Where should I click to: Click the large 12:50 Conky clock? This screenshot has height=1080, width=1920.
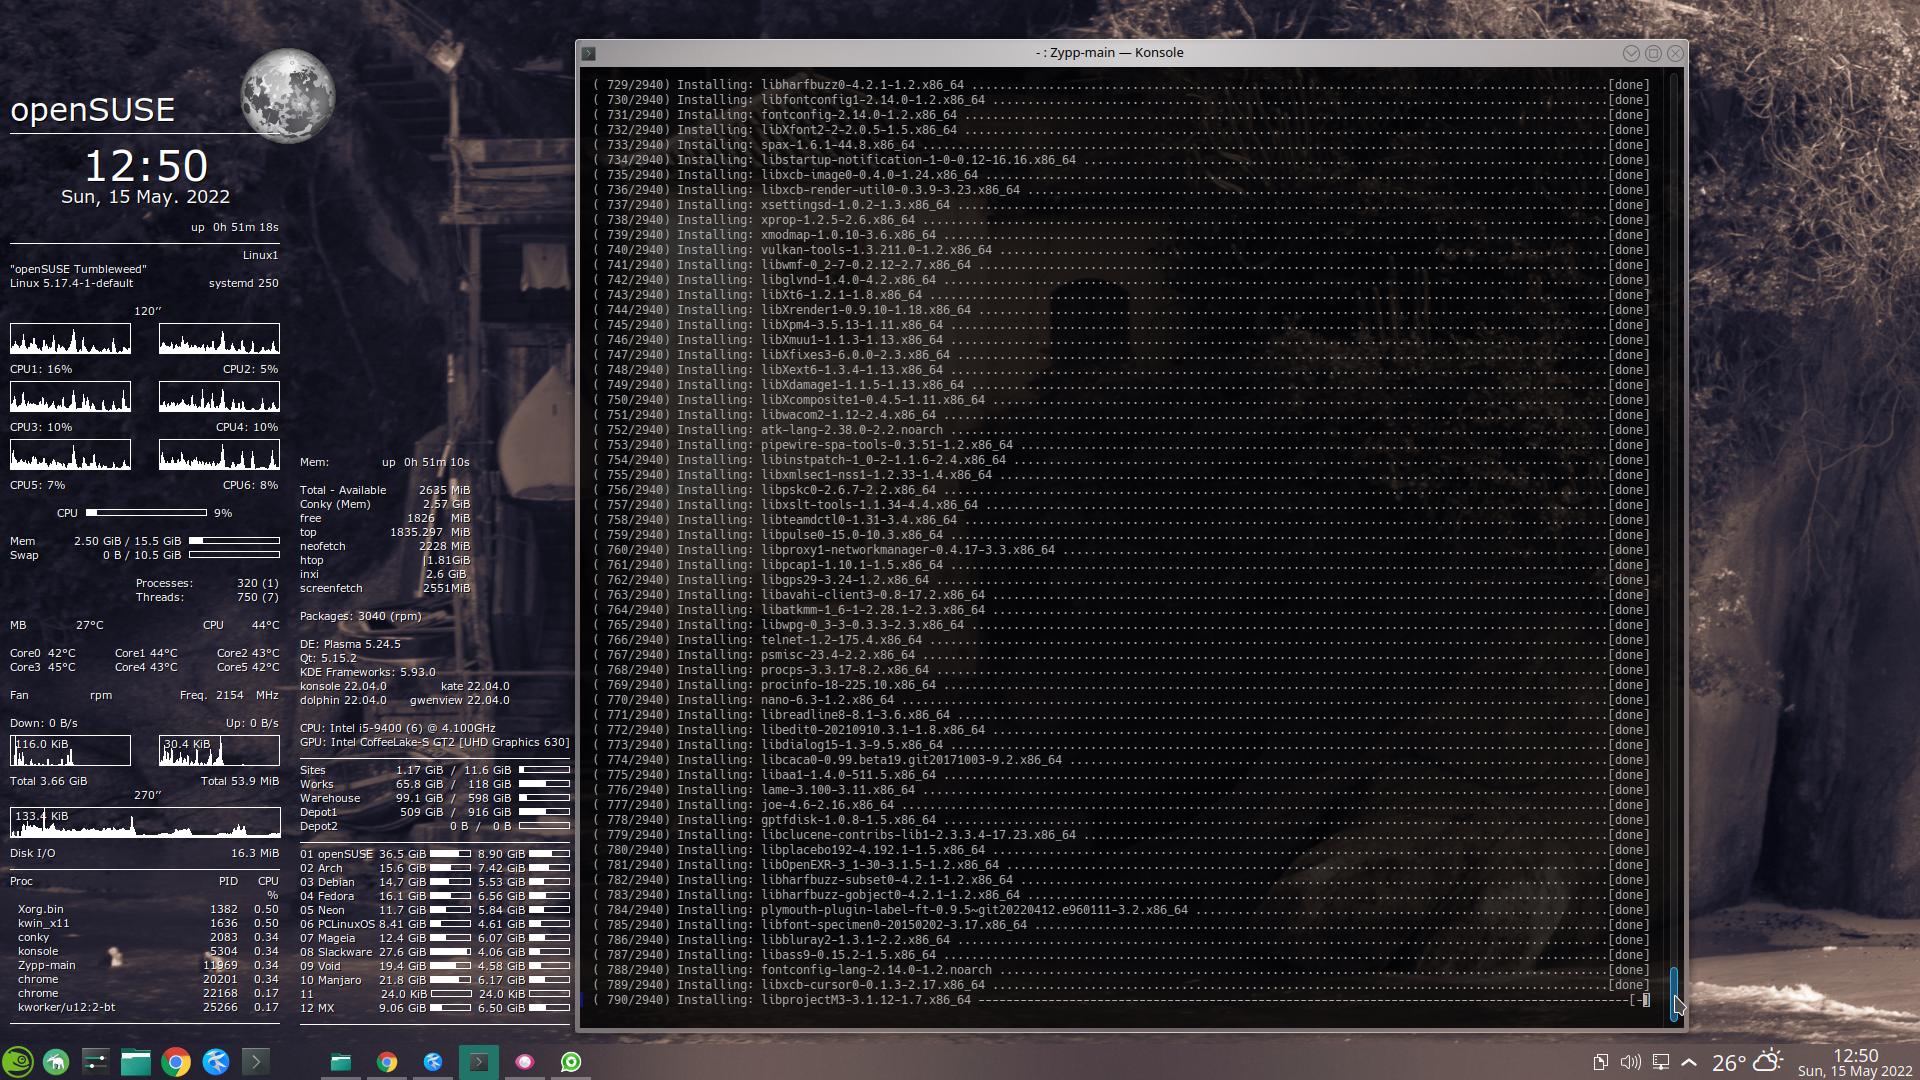pos(146,166)
